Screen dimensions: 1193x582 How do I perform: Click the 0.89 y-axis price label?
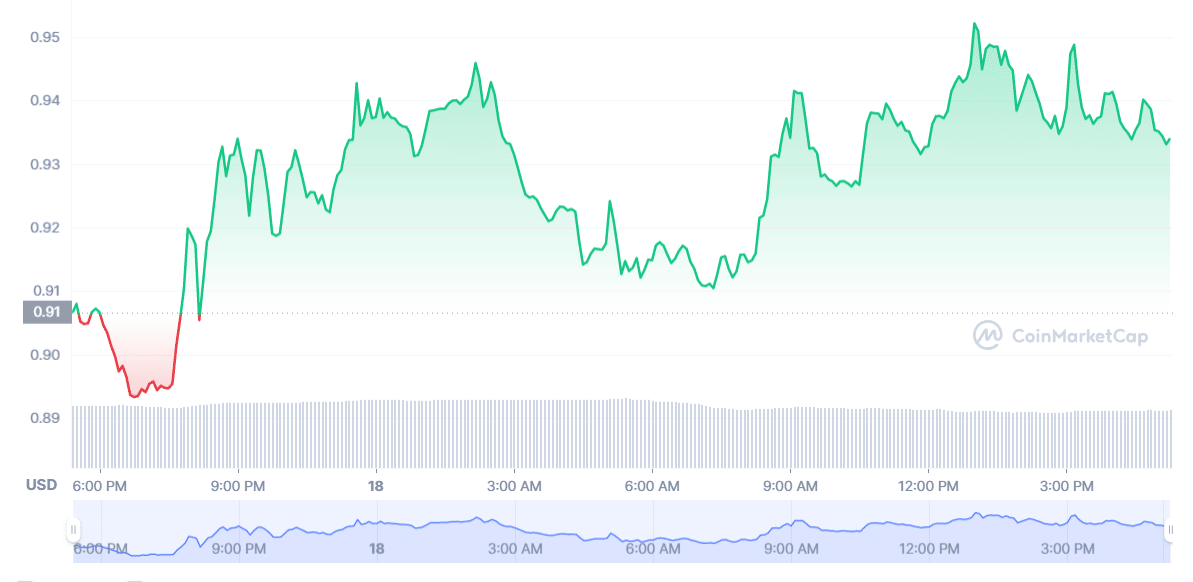[x=45, y=418]
